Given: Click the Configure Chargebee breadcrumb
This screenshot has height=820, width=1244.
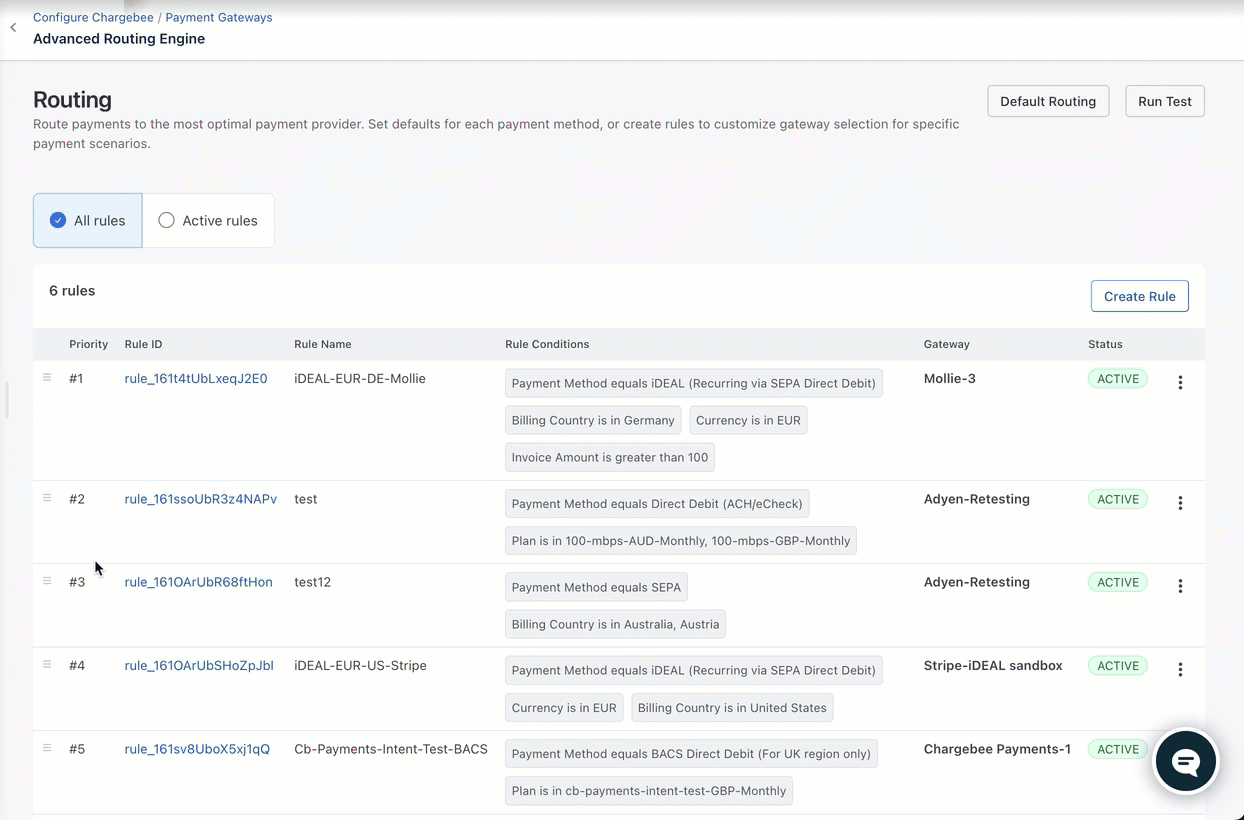Looking at the screenshot, I should pos(93,17).
